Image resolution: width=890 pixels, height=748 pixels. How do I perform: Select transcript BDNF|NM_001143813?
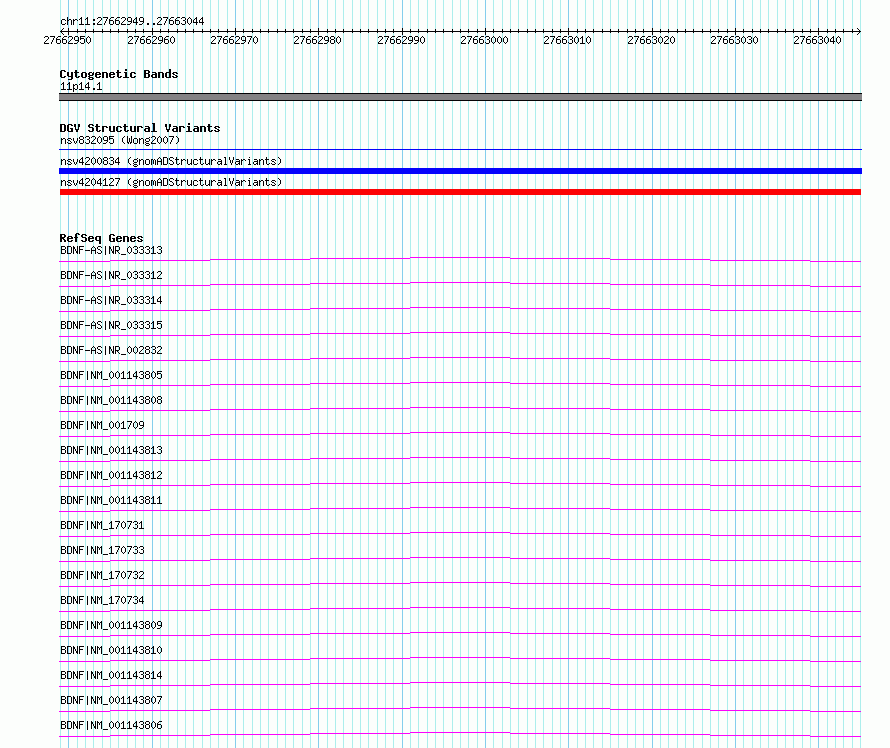(x=111, y=450)
